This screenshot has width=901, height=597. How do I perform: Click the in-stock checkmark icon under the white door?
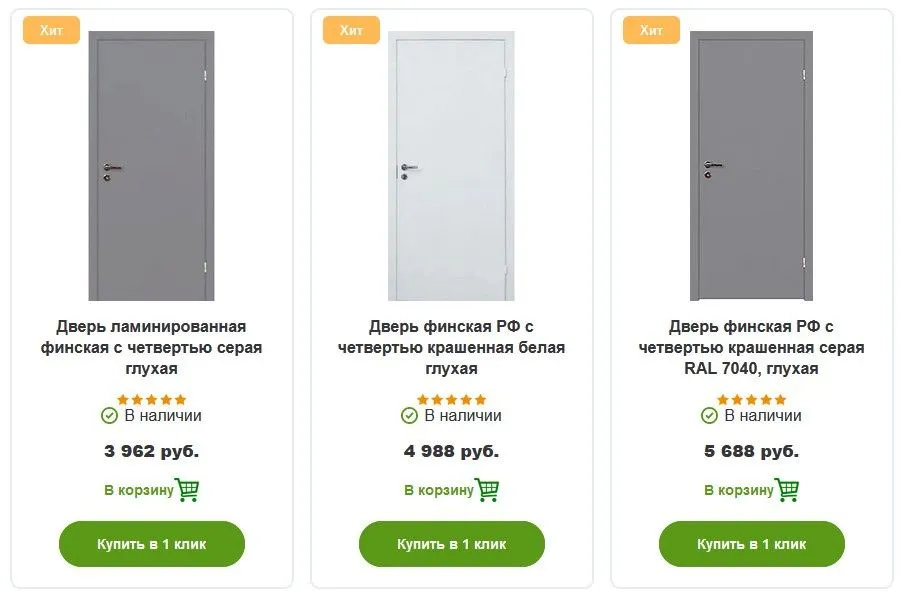(409, 416)
